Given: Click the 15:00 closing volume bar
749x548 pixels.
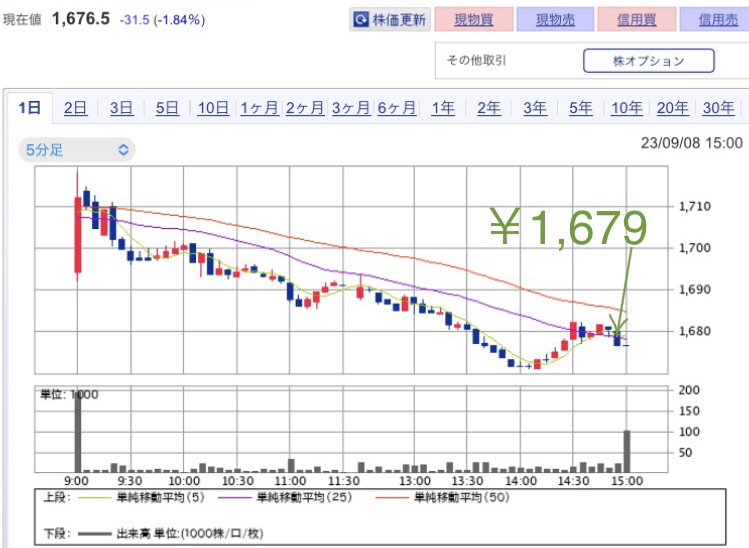Looking at the screenshot, I should pos(627,451).
